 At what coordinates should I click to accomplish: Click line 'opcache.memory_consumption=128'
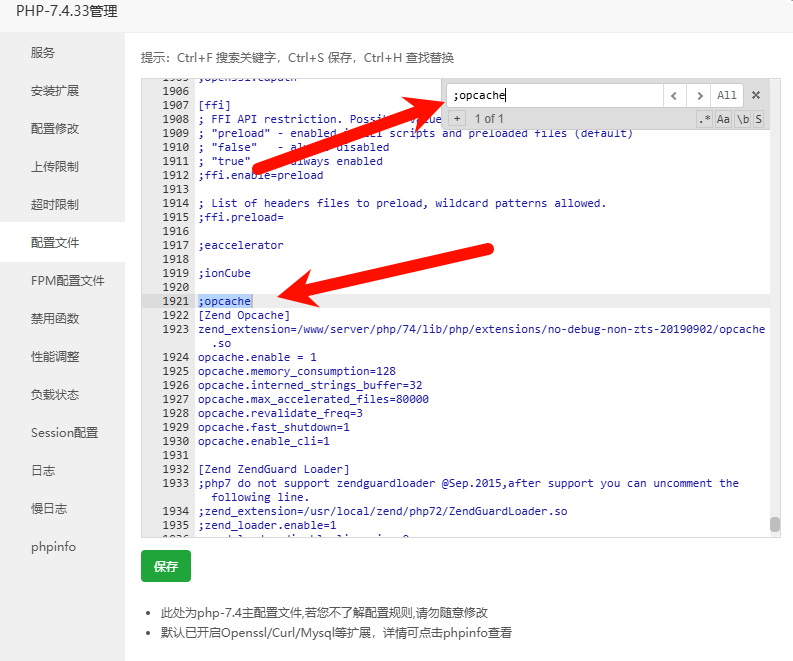click(x=297, y=371)
